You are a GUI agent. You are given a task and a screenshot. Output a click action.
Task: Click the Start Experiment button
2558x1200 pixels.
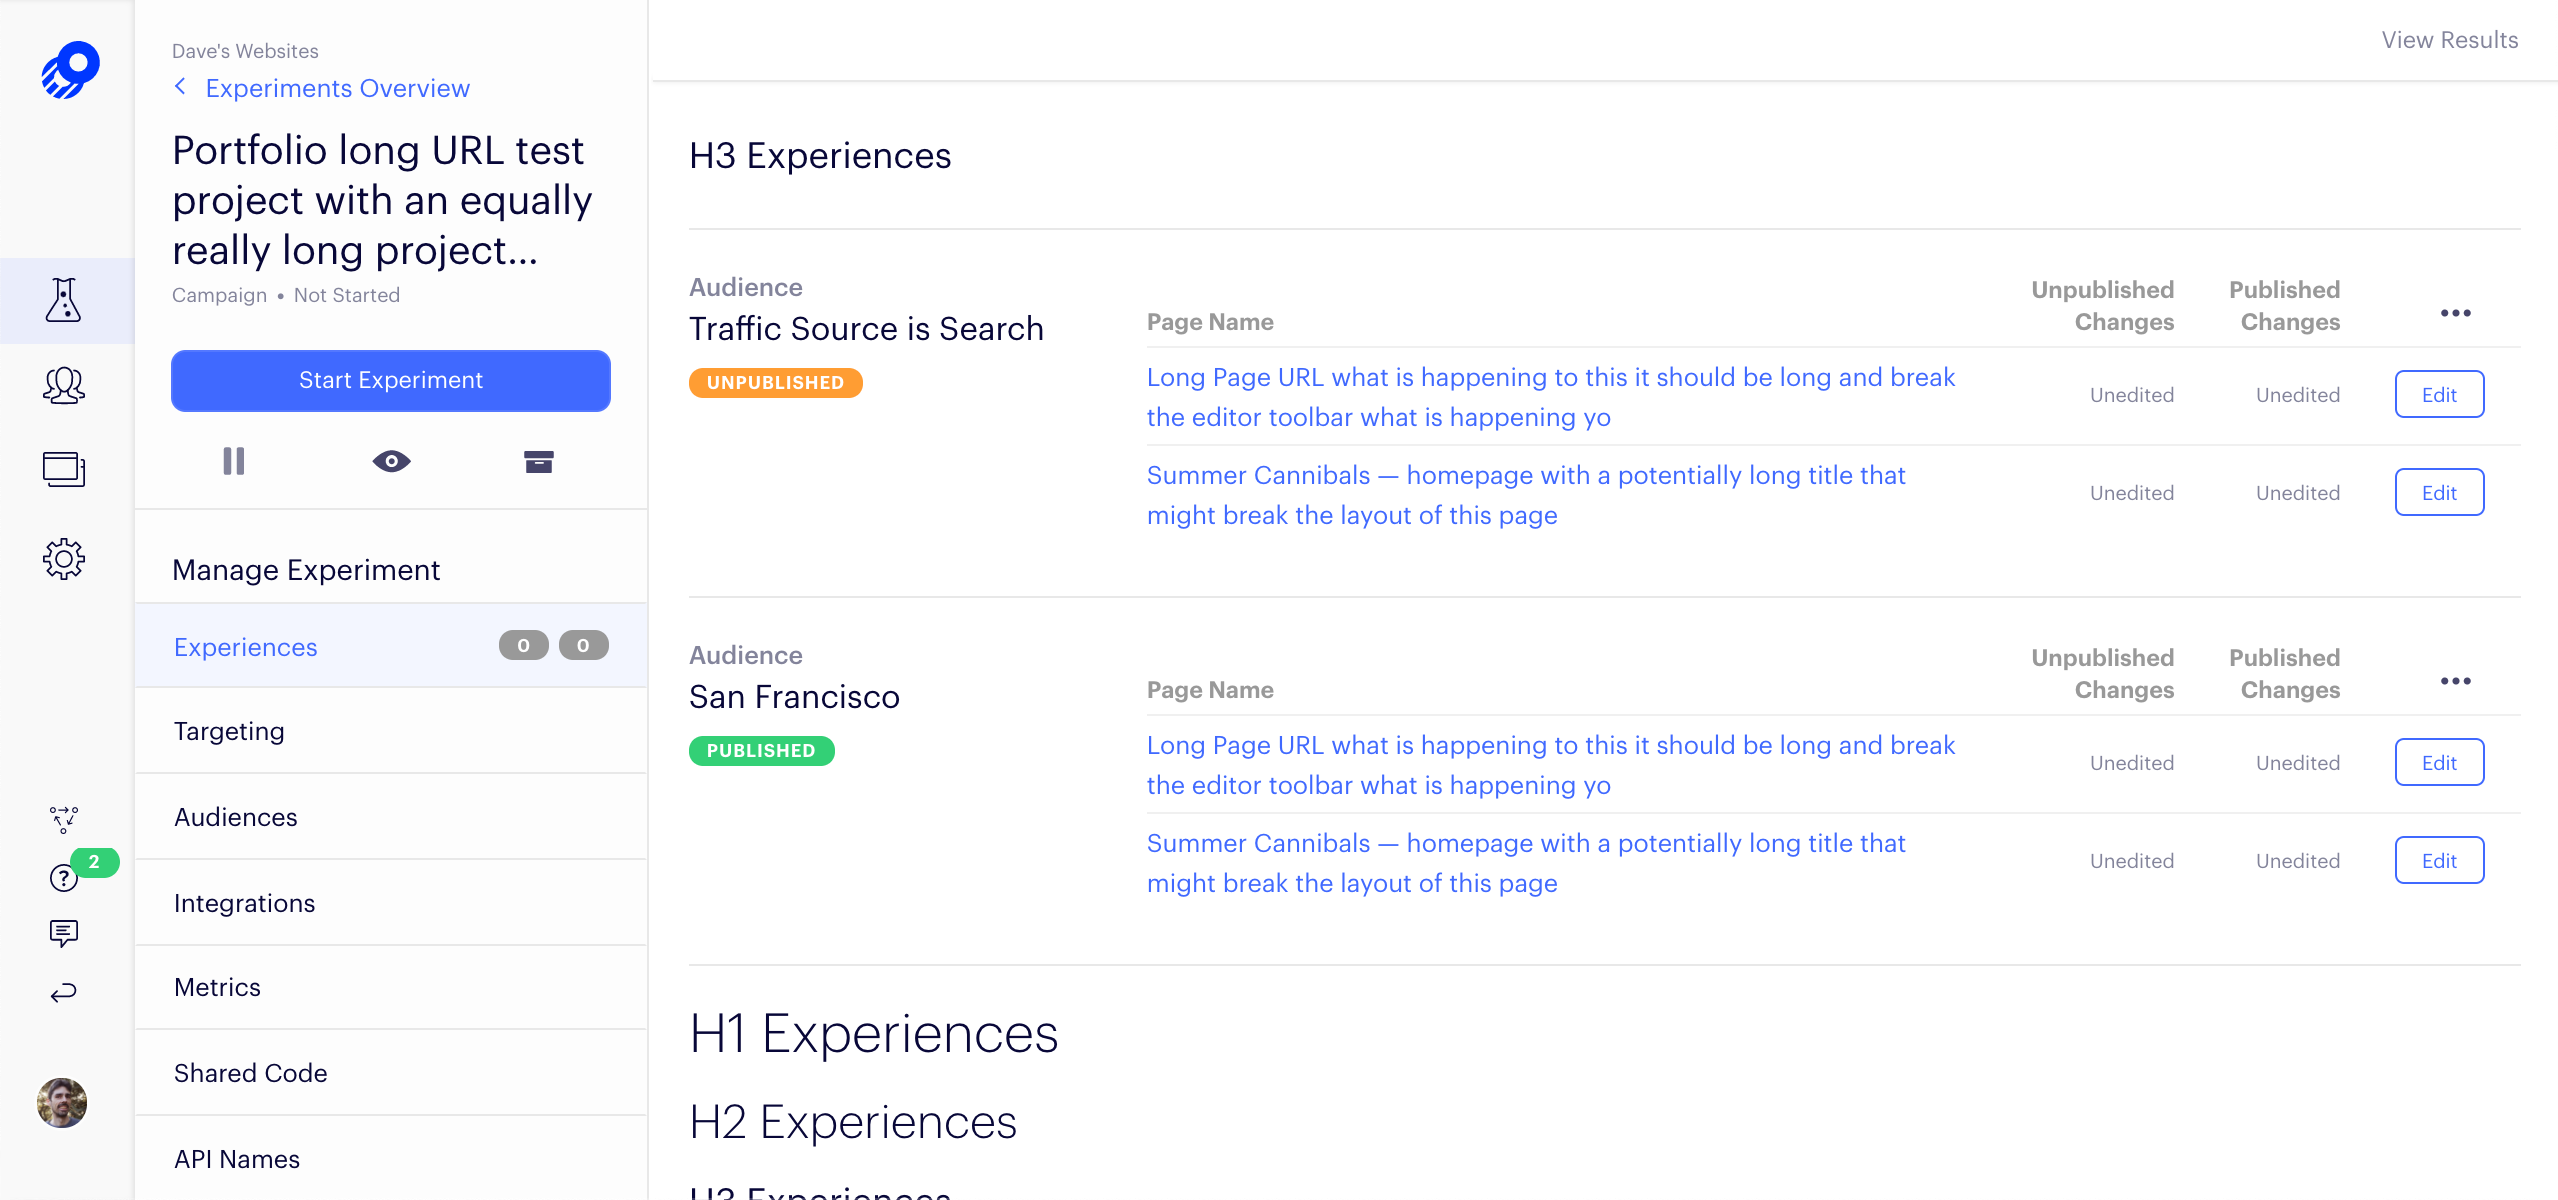click(390, 380)
